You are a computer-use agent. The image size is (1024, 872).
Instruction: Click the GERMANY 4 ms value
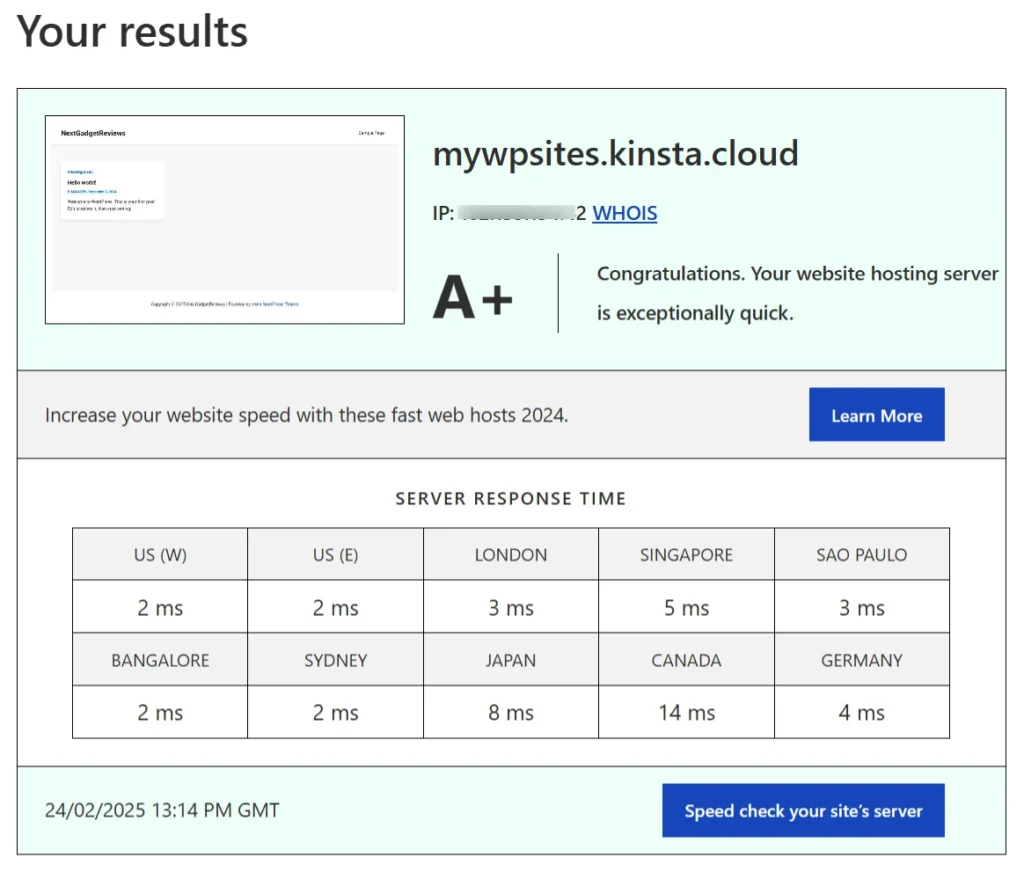click(x=861, y=712)
